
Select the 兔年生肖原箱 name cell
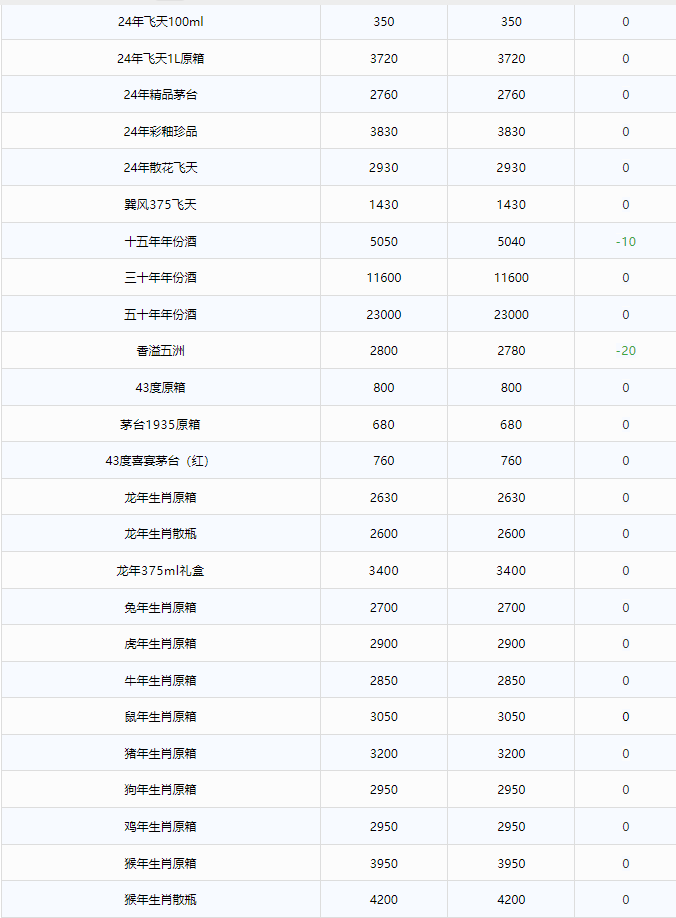(160, 608)
